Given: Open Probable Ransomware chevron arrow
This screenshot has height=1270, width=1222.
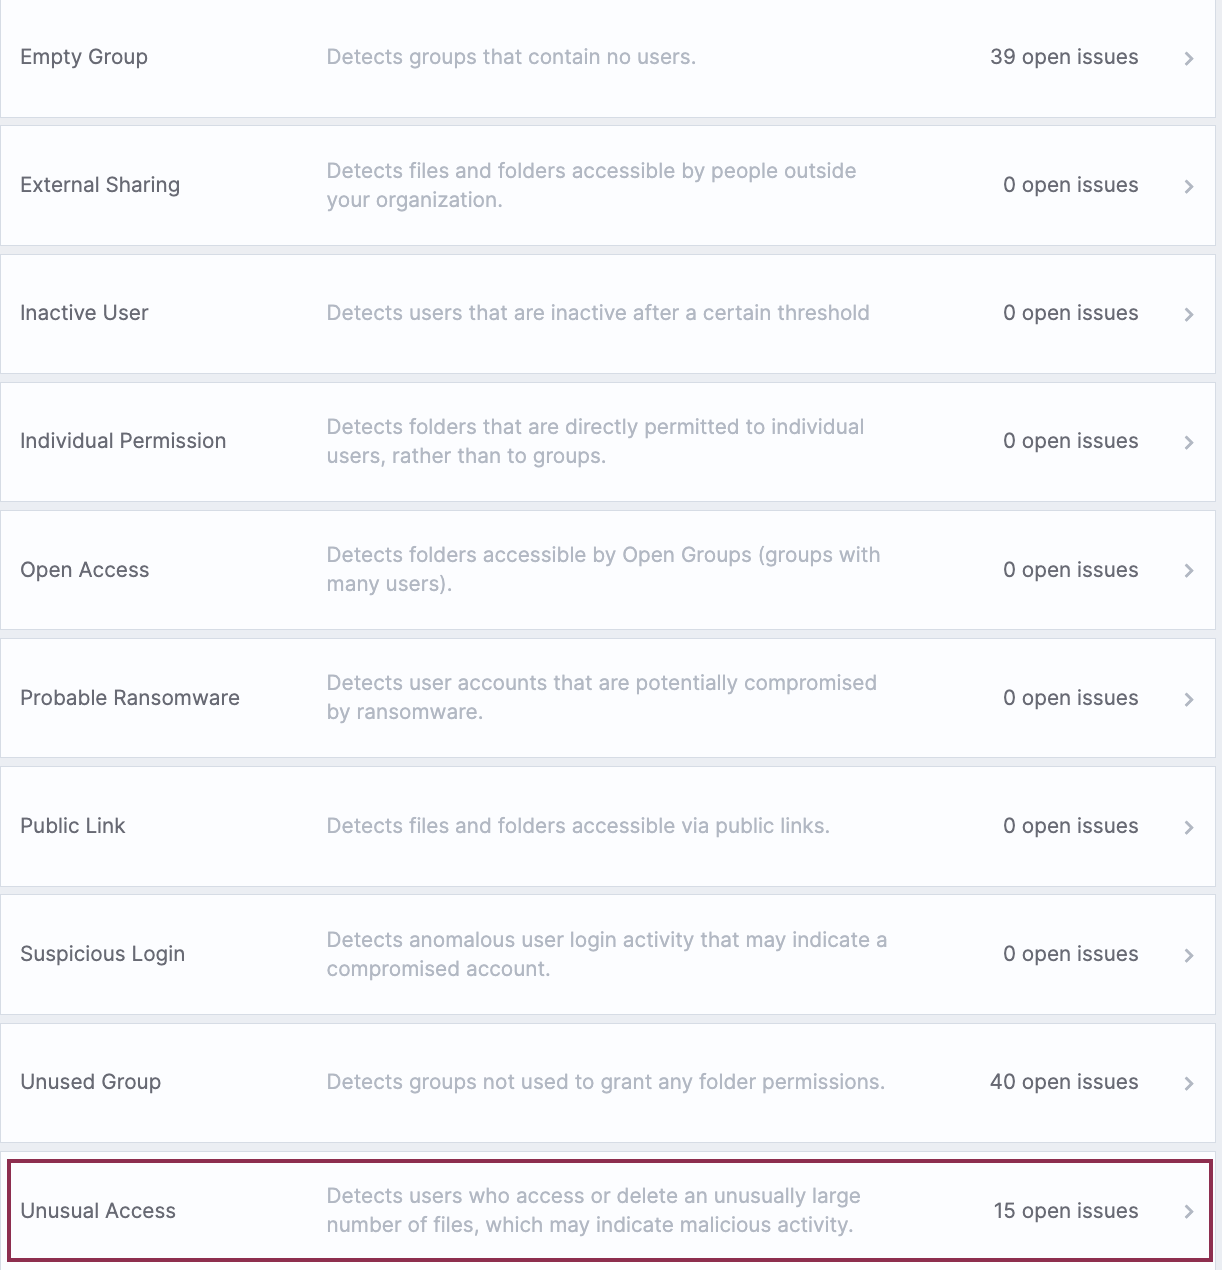Looking at the screenshot, I should (x=1189, y=699).
